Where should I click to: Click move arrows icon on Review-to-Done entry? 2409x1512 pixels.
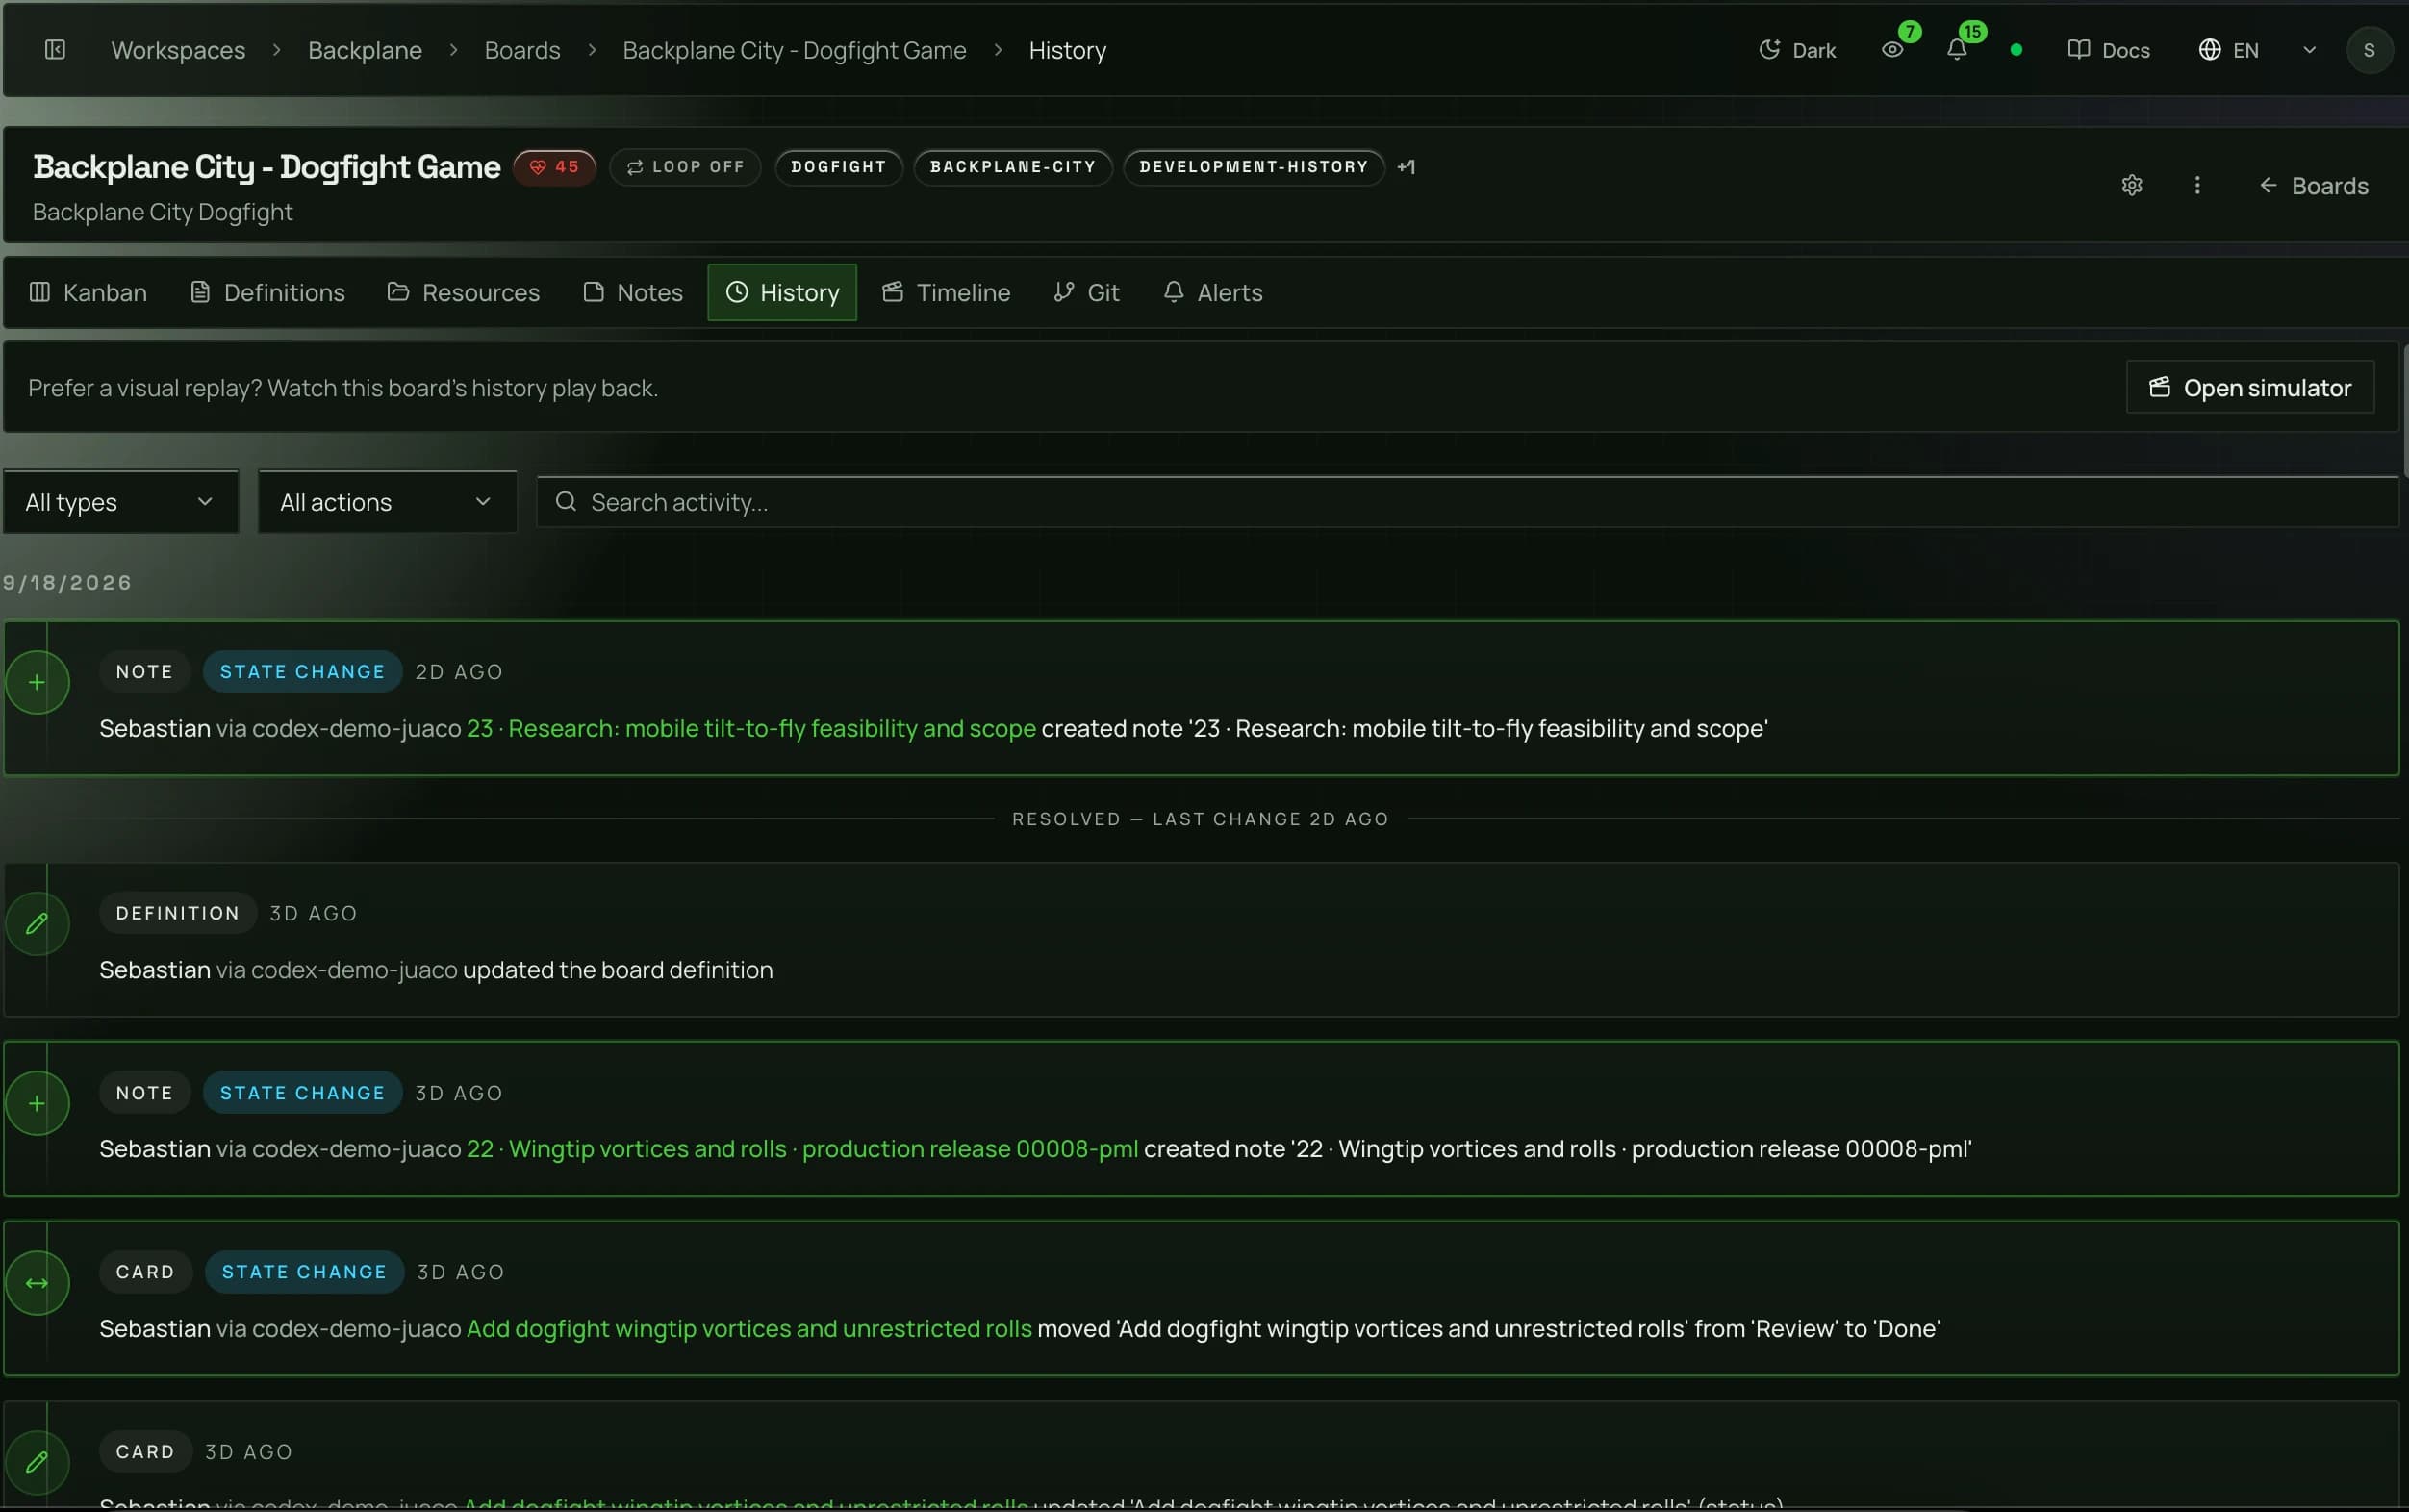pos(37,1283)
